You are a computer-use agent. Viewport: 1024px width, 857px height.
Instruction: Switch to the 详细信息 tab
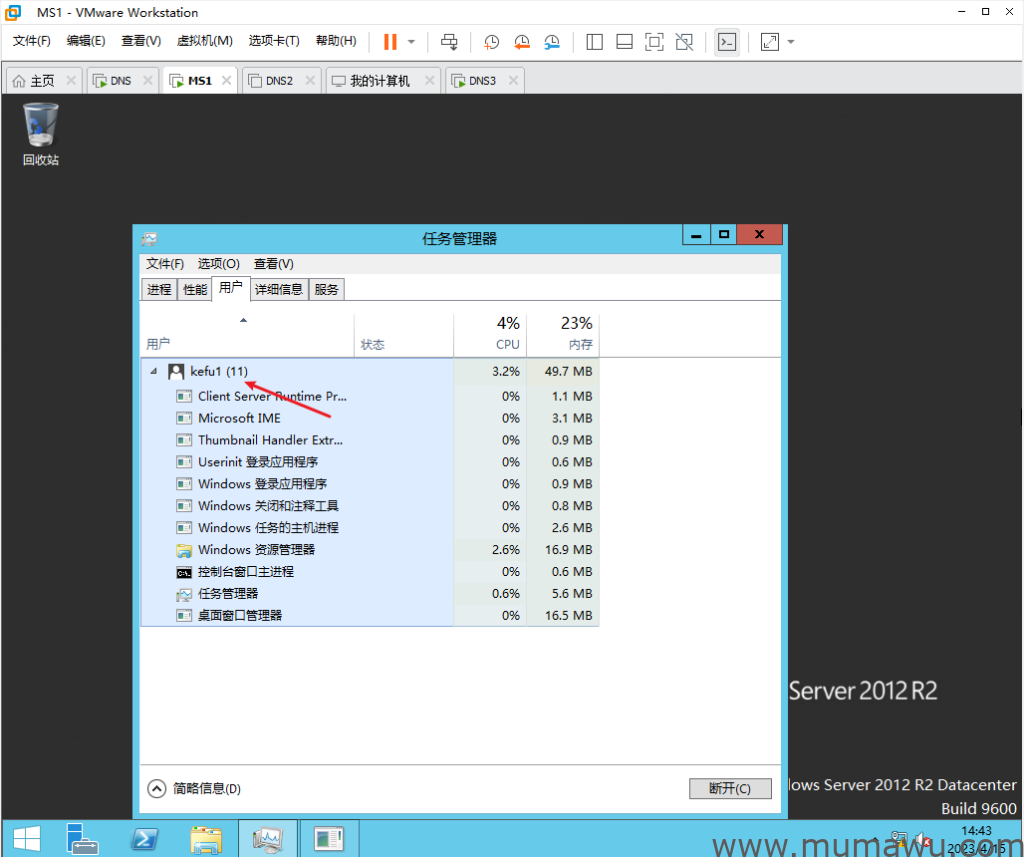(x=279, y=289)
